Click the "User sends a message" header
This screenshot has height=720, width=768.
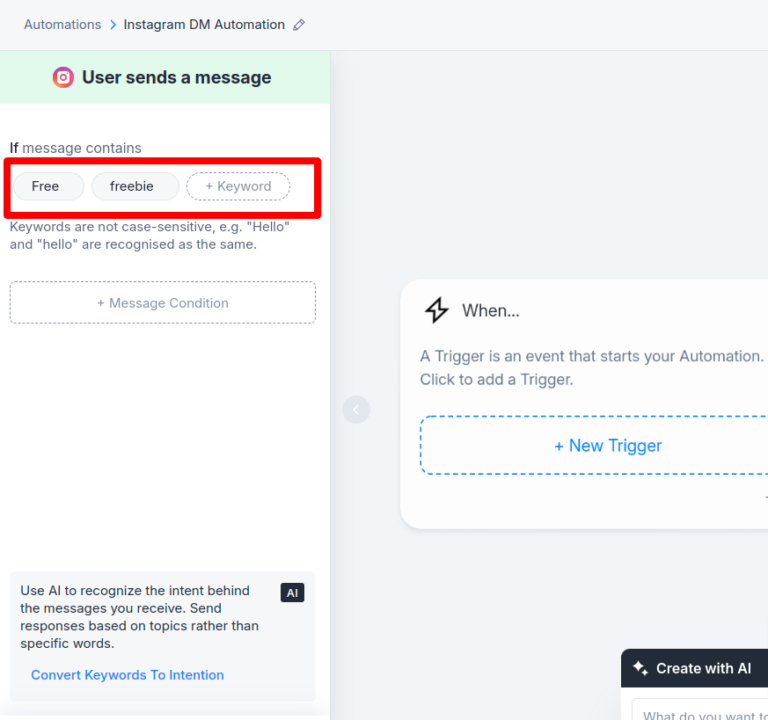click(x=176, y=77)
